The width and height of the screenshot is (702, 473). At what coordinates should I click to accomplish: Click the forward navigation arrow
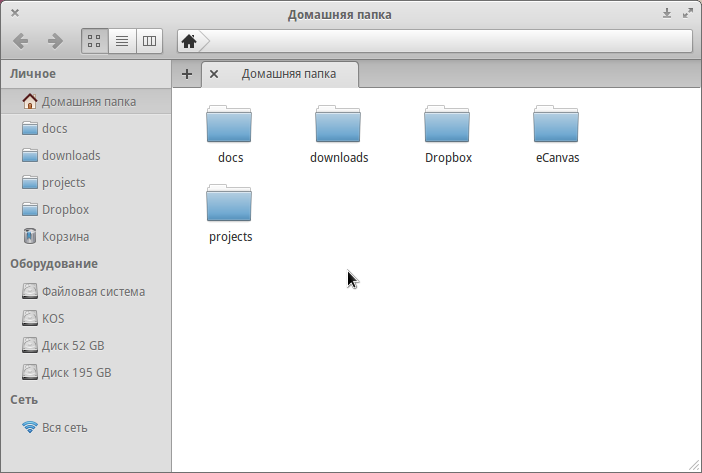point(55,41)
